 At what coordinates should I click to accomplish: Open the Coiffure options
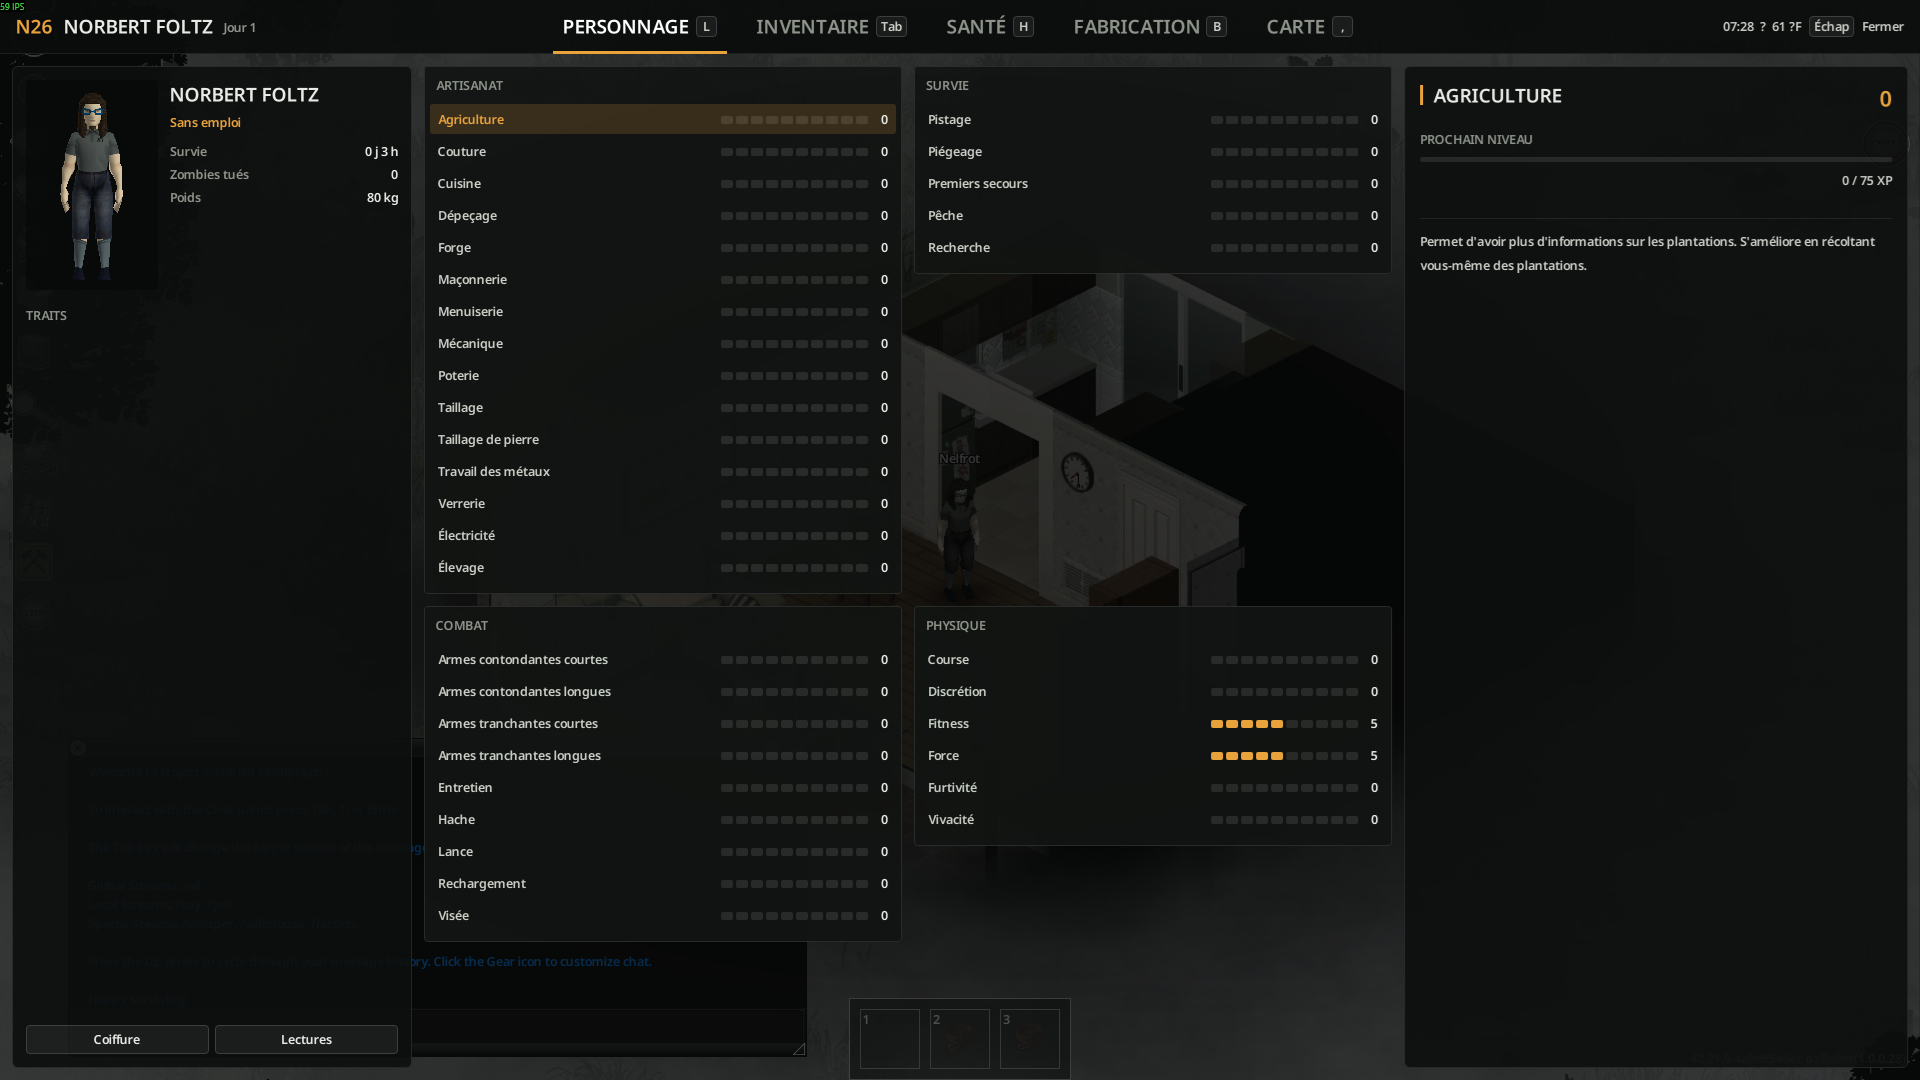pos(117,1039)
